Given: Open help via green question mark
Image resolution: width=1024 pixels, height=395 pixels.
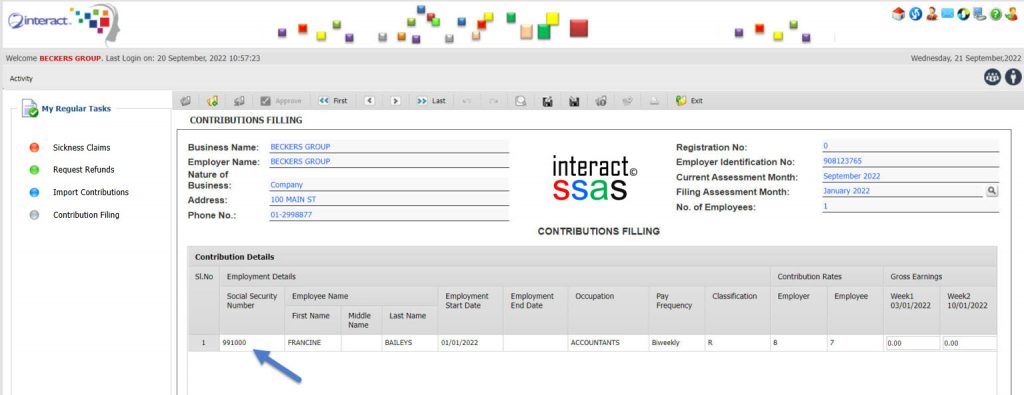Looking at the screenshot, I should [x=995, y=14].
